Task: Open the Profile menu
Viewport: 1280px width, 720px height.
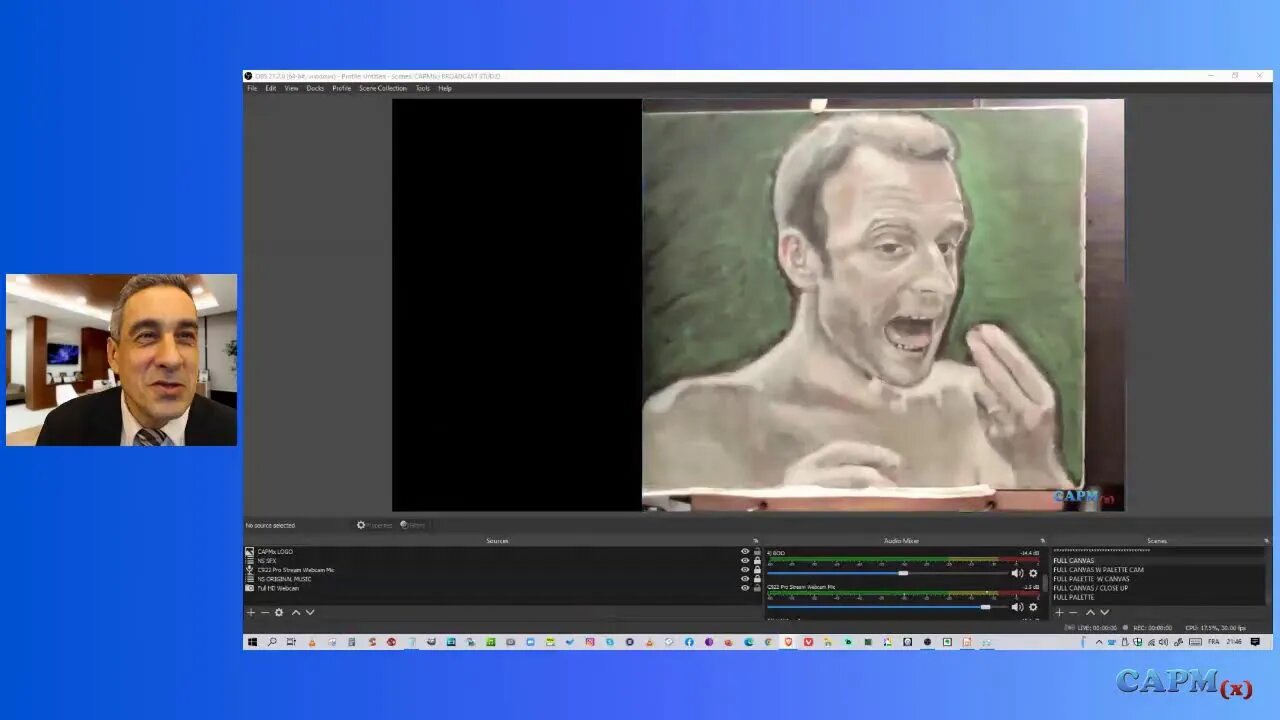Action: pos(342,88)
